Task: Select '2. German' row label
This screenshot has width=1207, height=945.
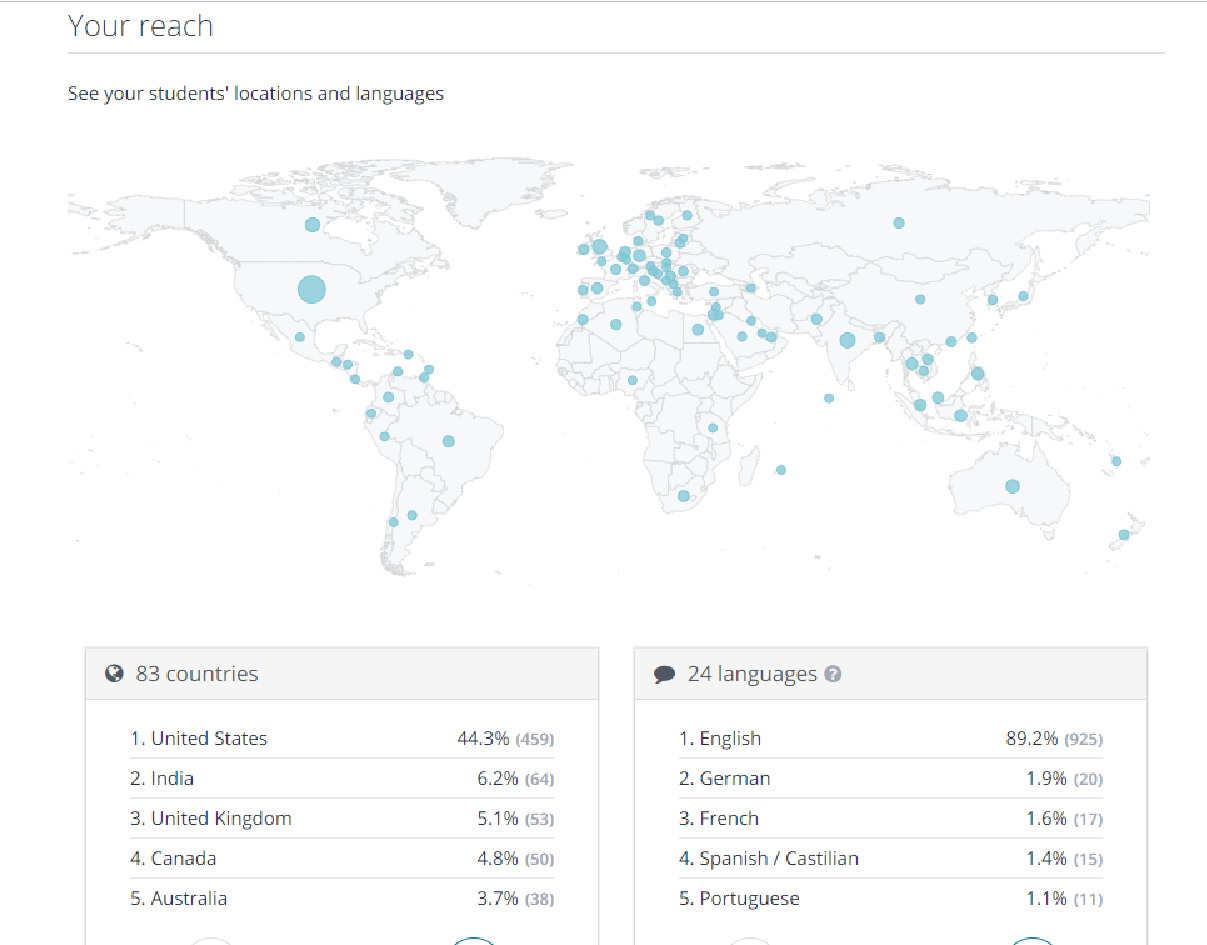Action: pos(725,779)
